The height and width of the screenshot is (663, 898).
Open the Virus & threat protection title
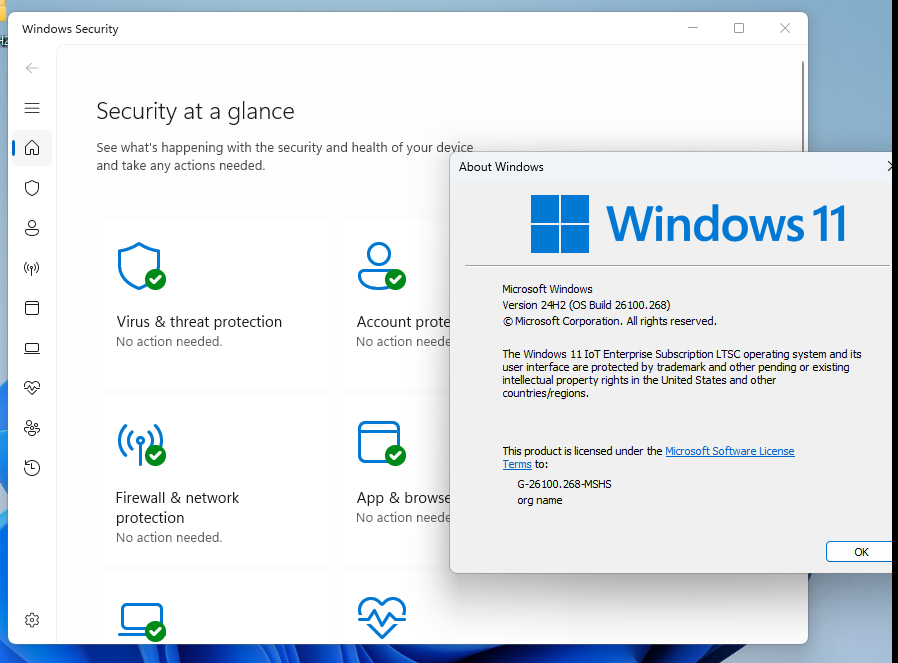199,322
